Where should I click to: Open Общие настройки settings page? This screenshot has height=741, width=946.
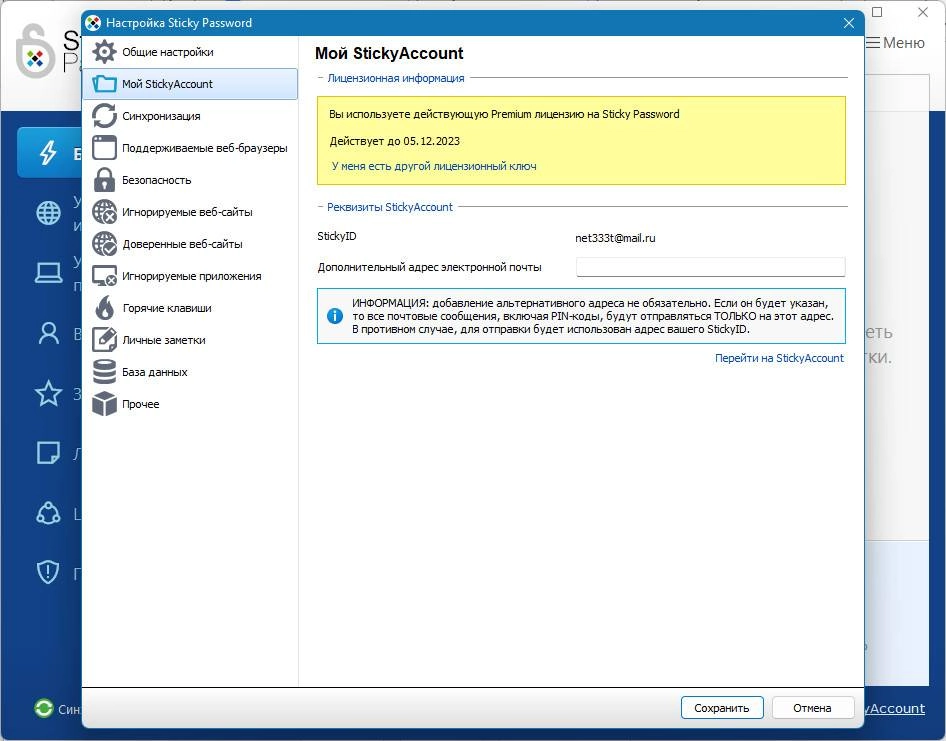190,52
